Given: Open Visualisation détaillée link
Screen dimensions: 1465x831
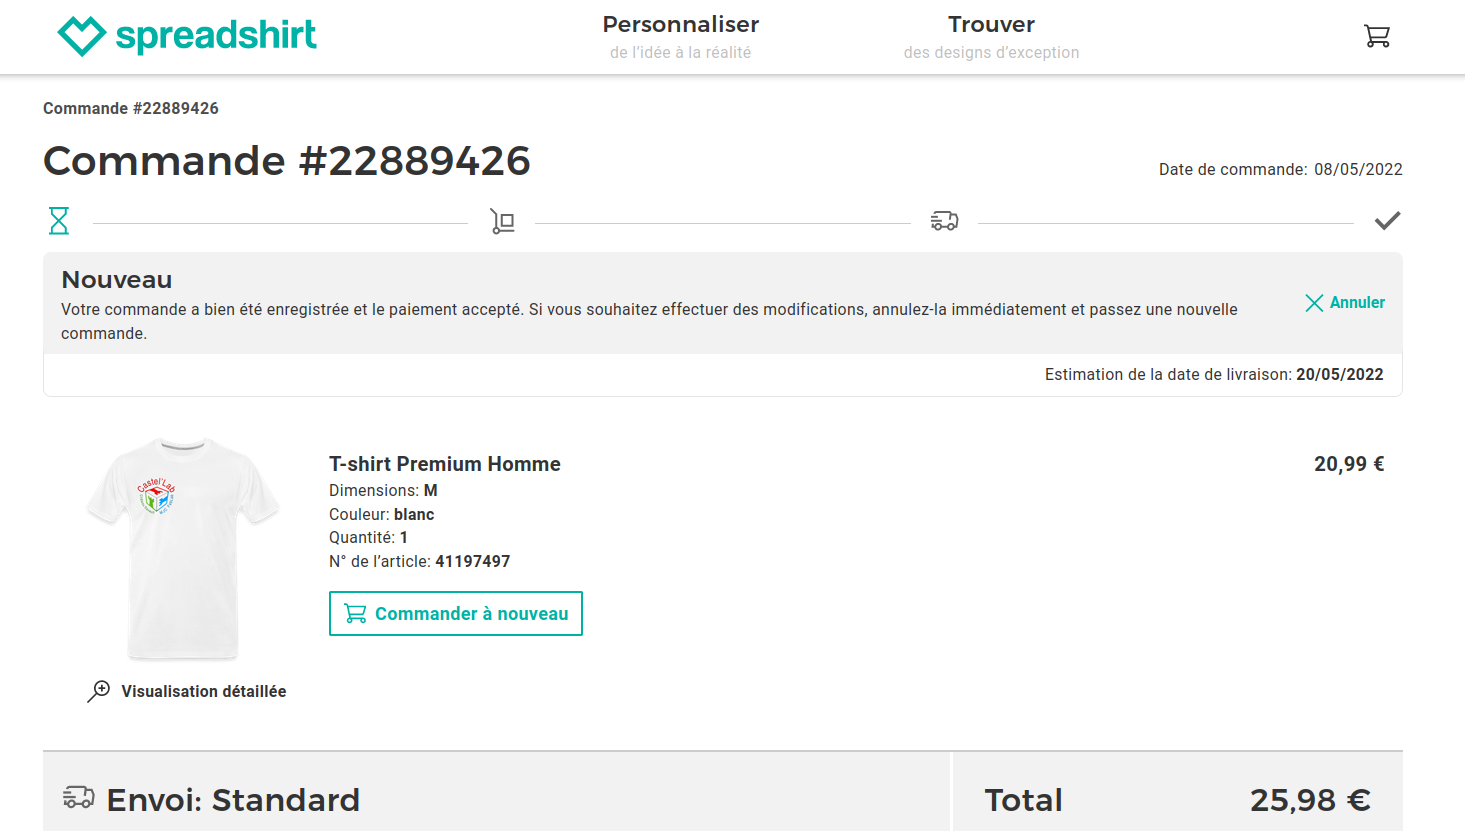Looking at the screenshot, I should pos(204,692).
